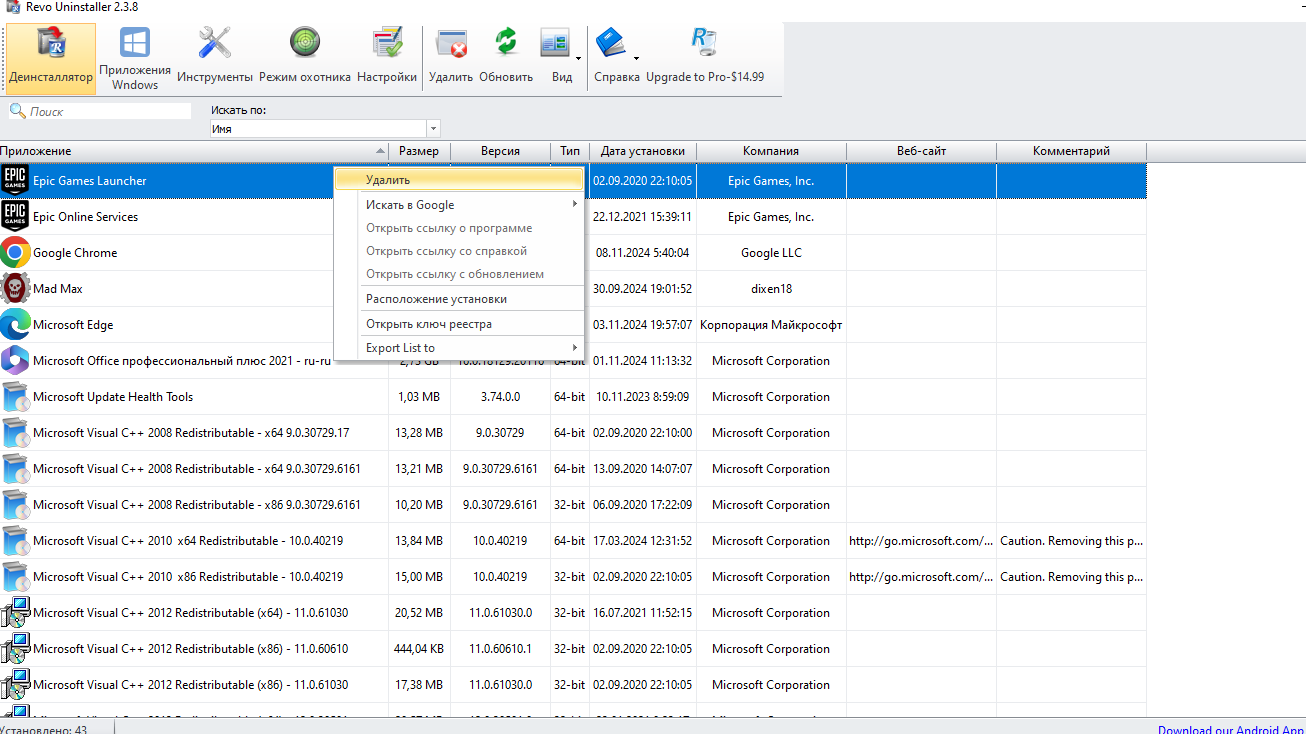Sort list by Комментарий column

(x=1071, y=151)
